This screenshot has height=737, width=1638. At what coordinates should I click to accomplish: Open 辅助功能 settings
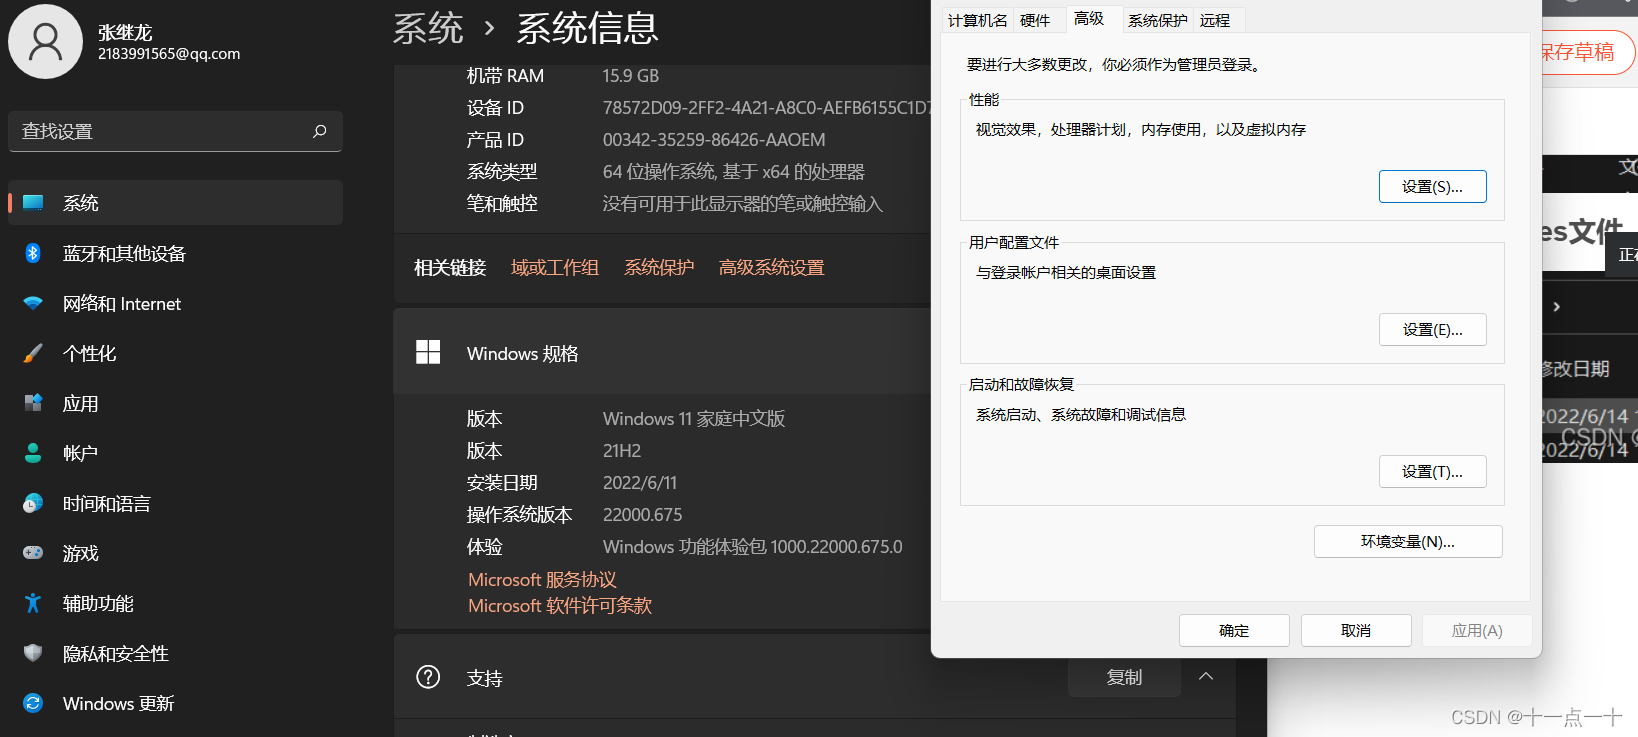[175, 603]
